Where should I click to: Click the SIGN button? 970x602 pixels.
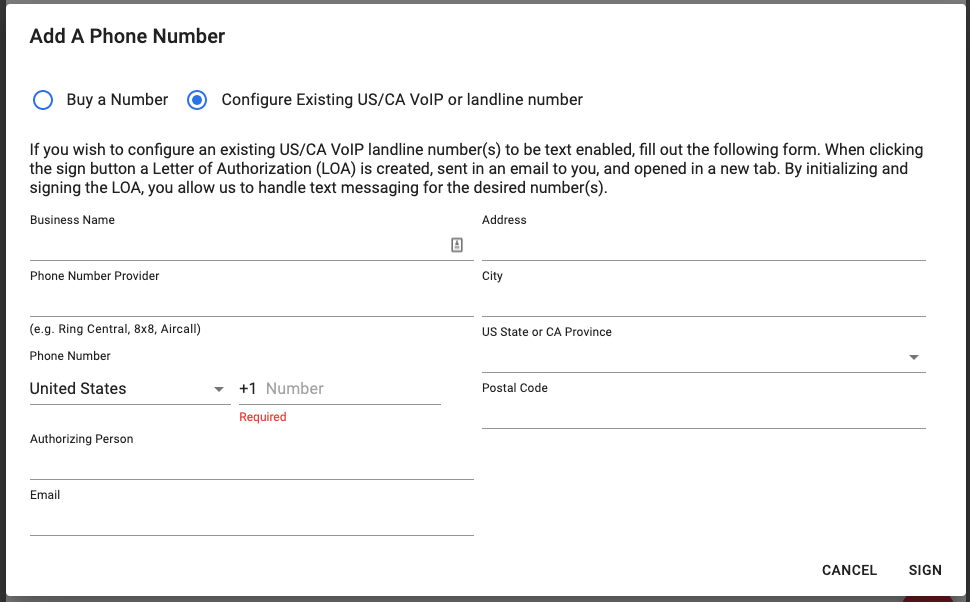[925, 570]
